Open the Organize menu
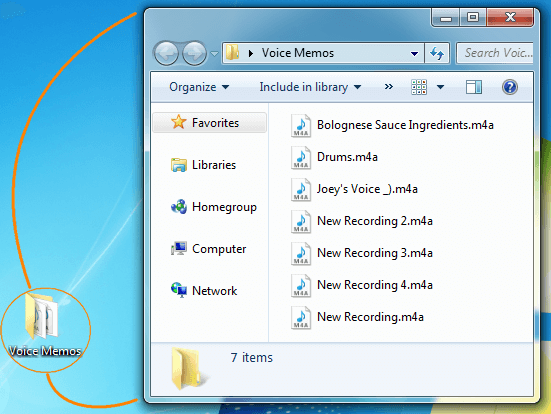551x414 pixels. 199,87
